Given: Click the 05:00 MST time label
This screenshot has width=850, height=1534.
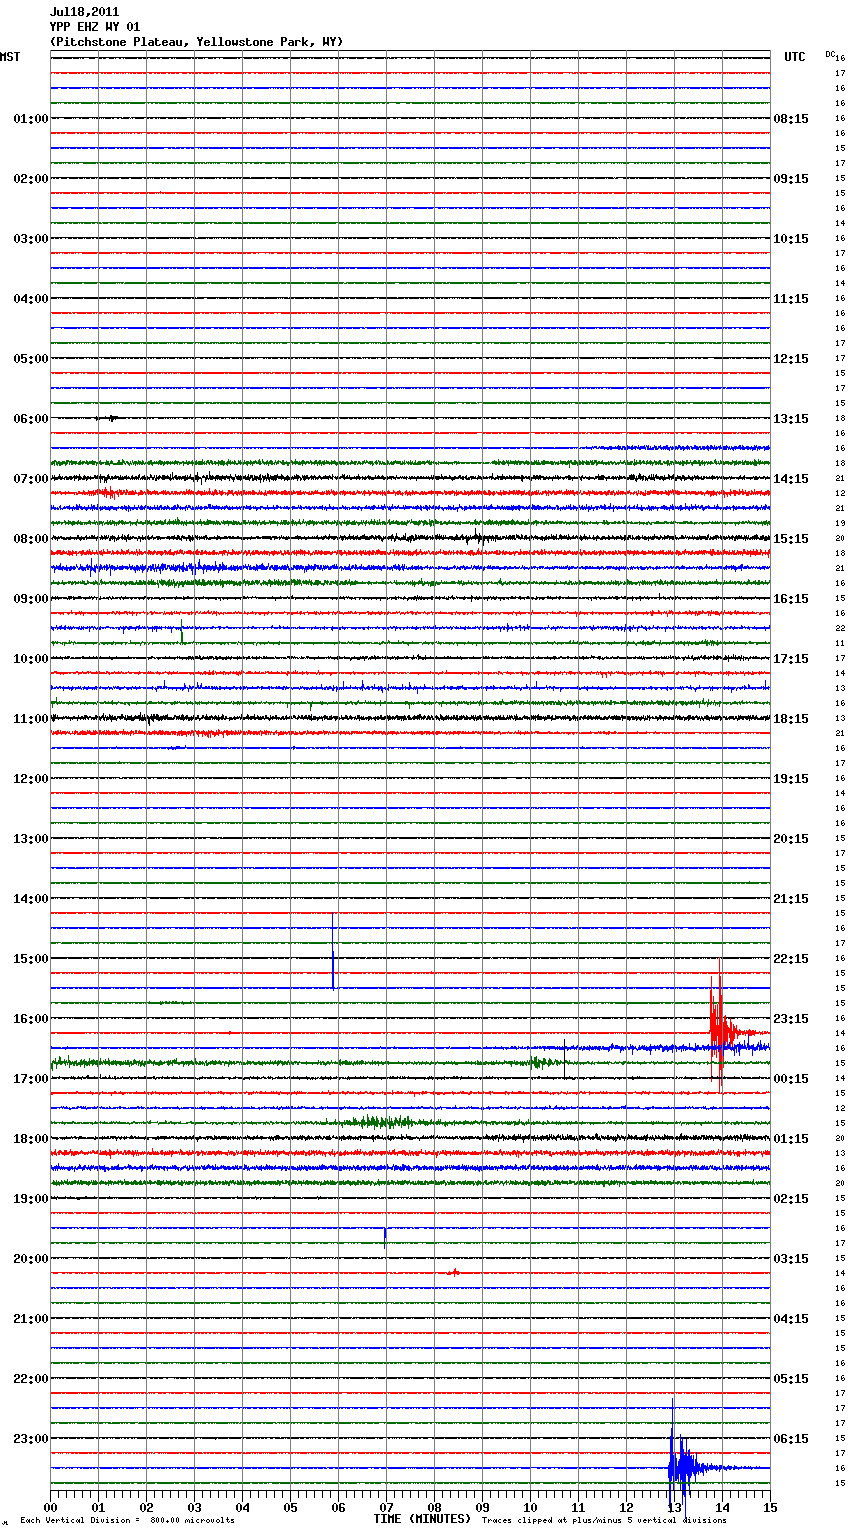Looking at the screenshot, I should [30, 359].
